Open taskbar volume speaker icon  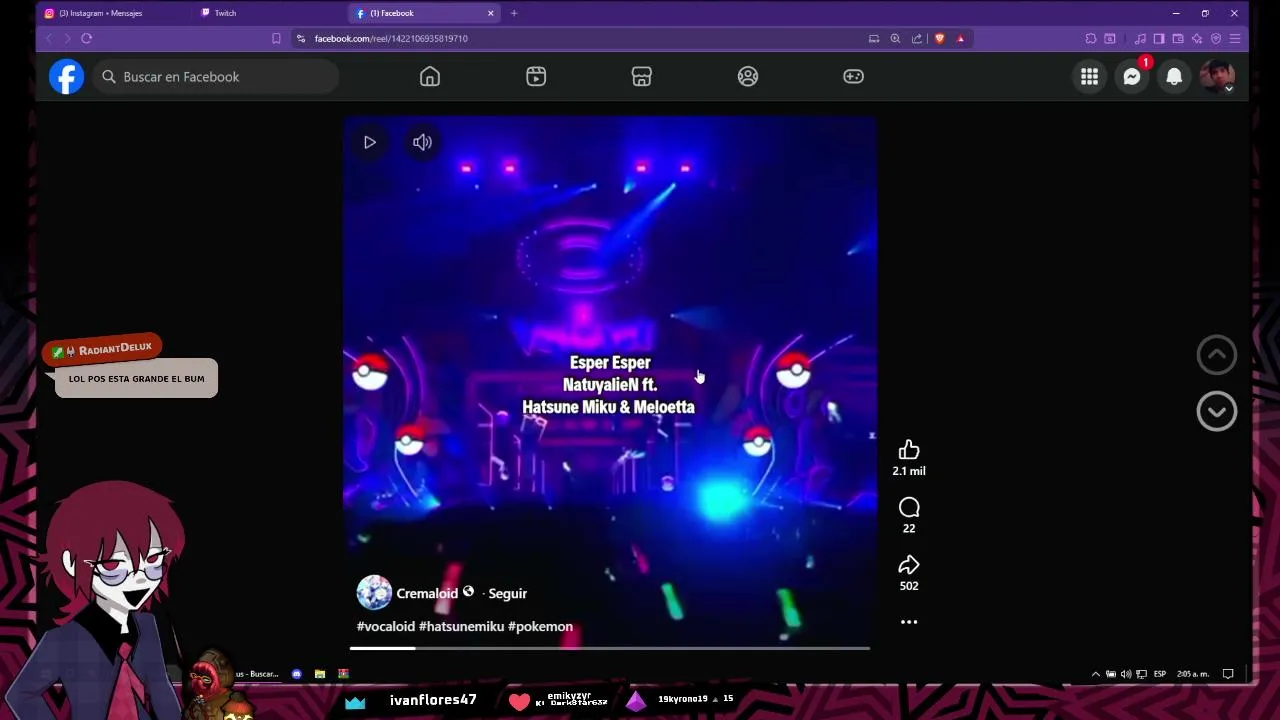pyautogui.click(x=1126, y=674)
